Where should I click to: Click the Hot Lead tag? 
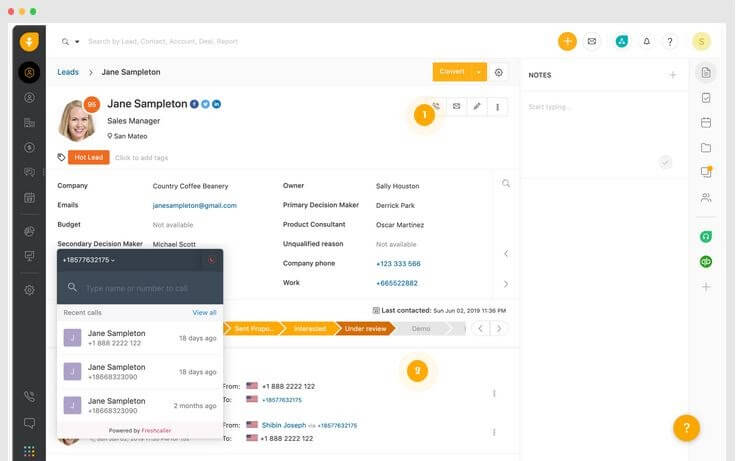[x=89, y=157]
